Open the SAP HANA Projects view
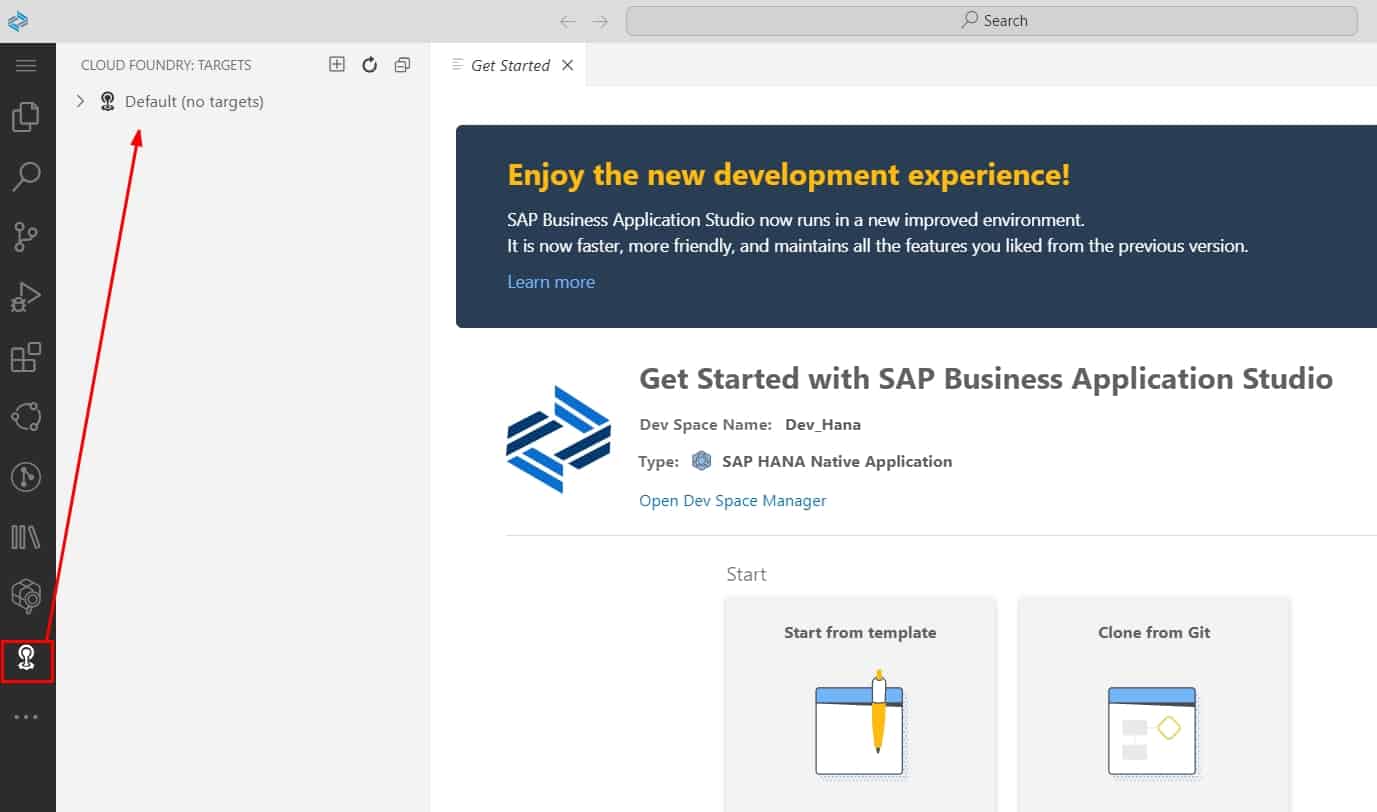 [27, 593]
